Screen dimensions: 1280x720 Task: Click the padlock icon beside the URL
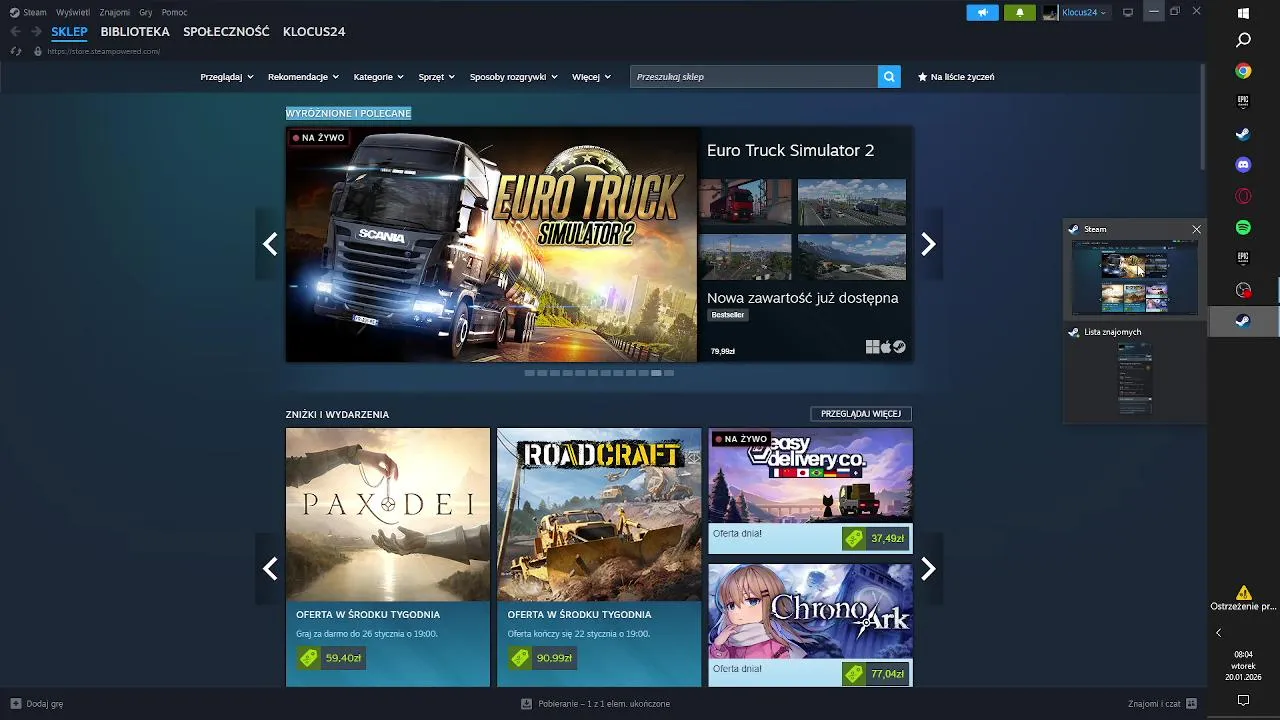click(38, 51)
